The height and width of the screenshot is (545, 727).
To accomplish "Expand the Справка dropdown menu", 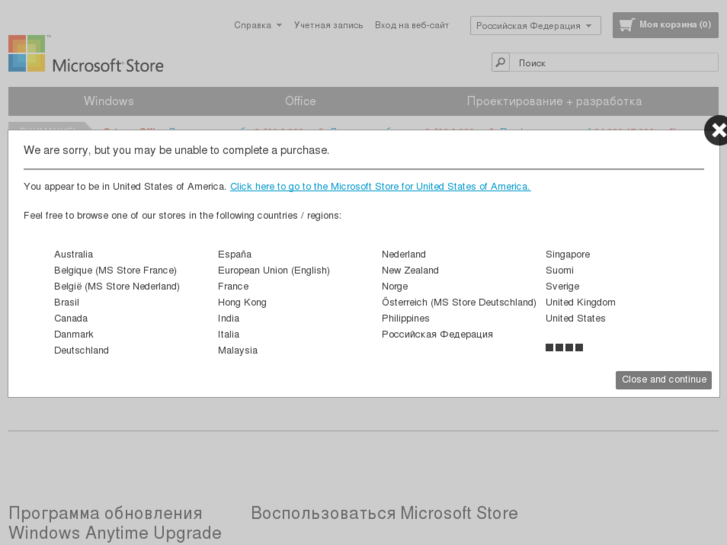I will click(257, 25).
